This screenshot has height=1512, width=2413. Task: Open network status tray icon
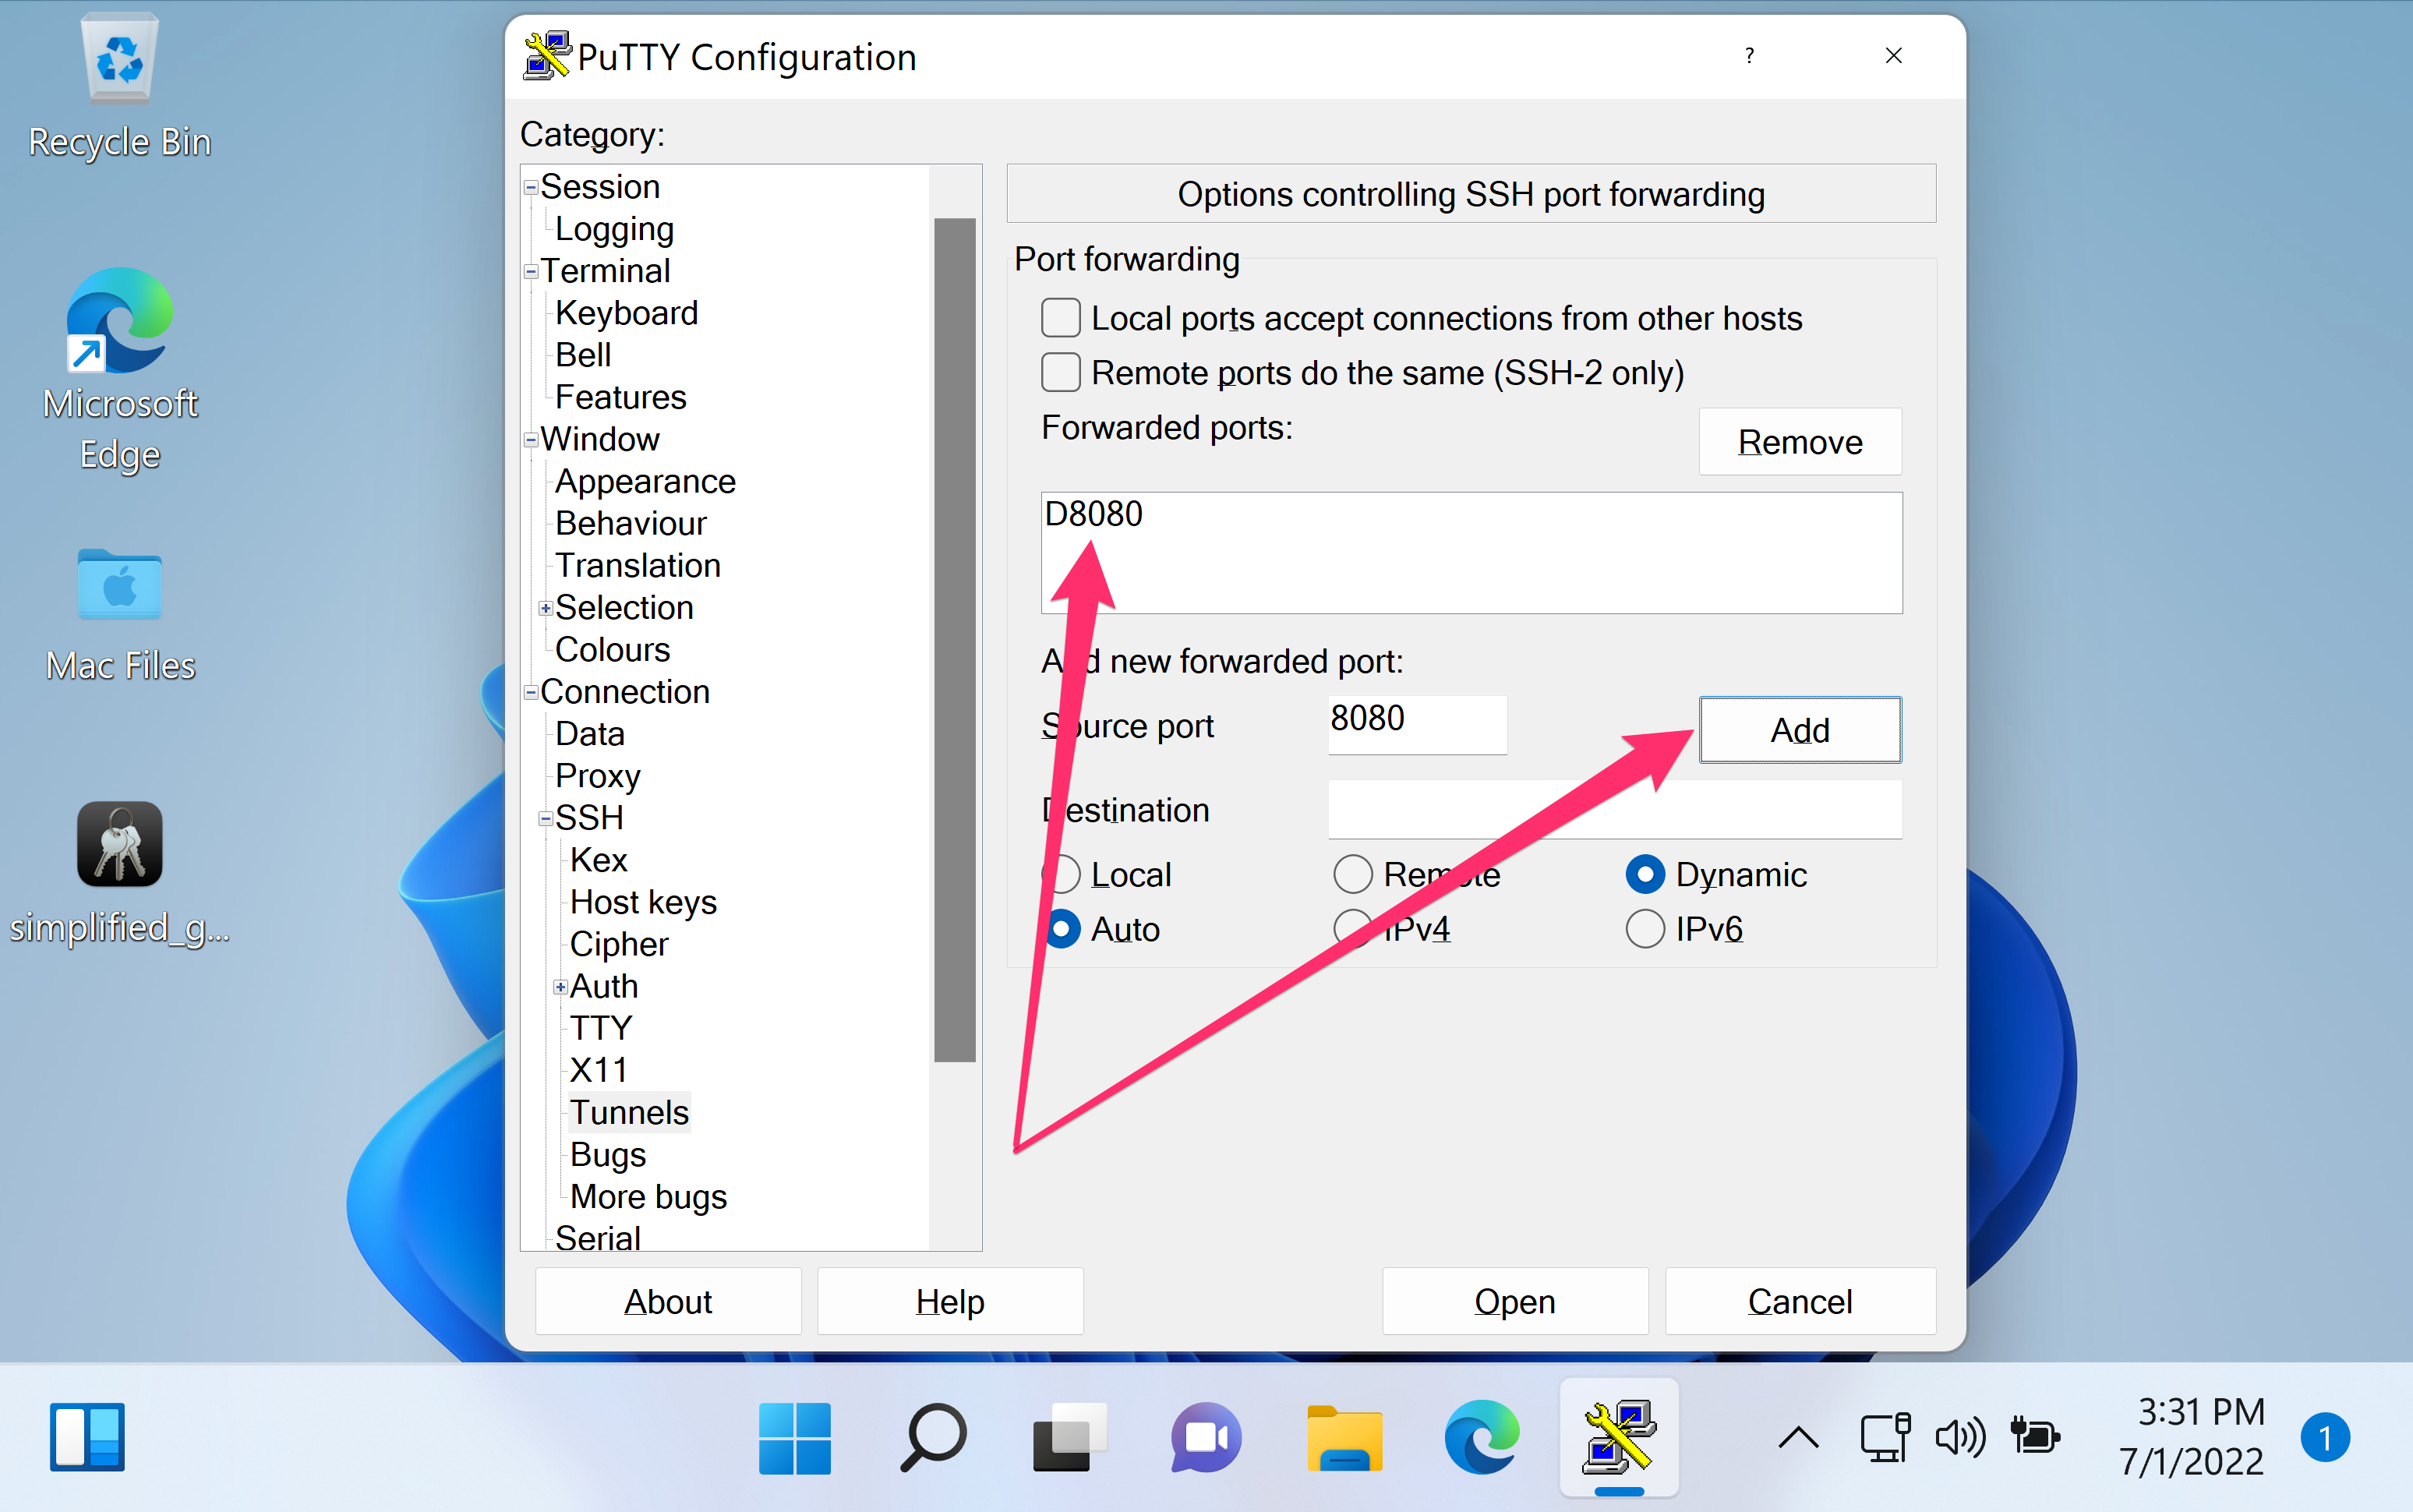pos(1885,1438)
